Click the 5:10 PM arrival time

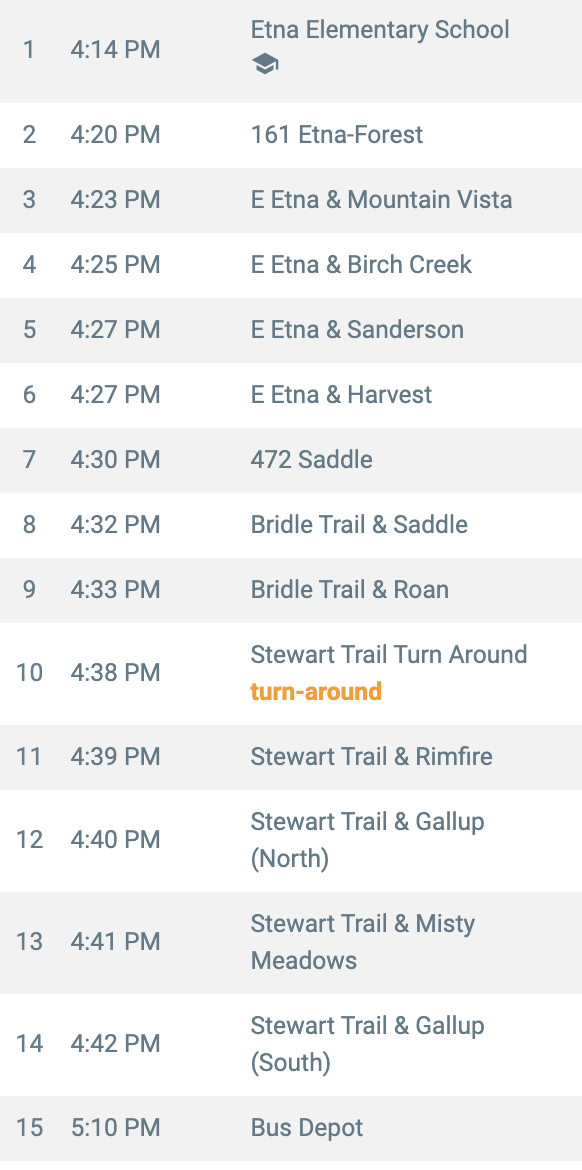(116, 1127)
